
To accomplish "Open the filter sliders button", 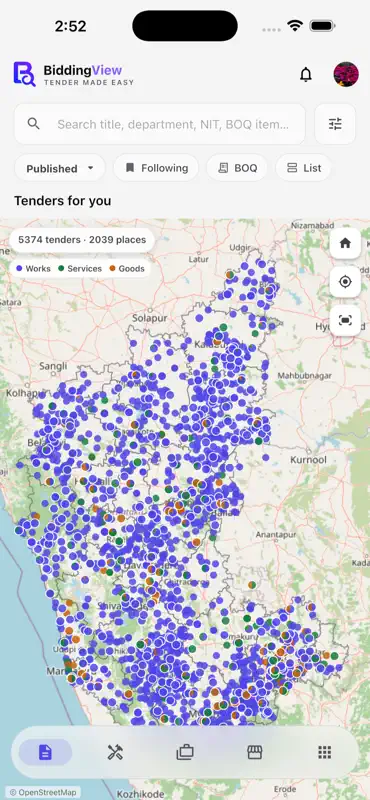I will 335,124.
